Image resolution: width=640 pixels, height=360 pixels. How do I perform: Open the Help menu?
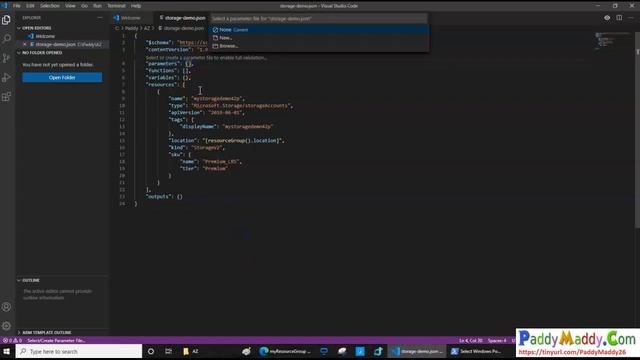tap(136, 6)
